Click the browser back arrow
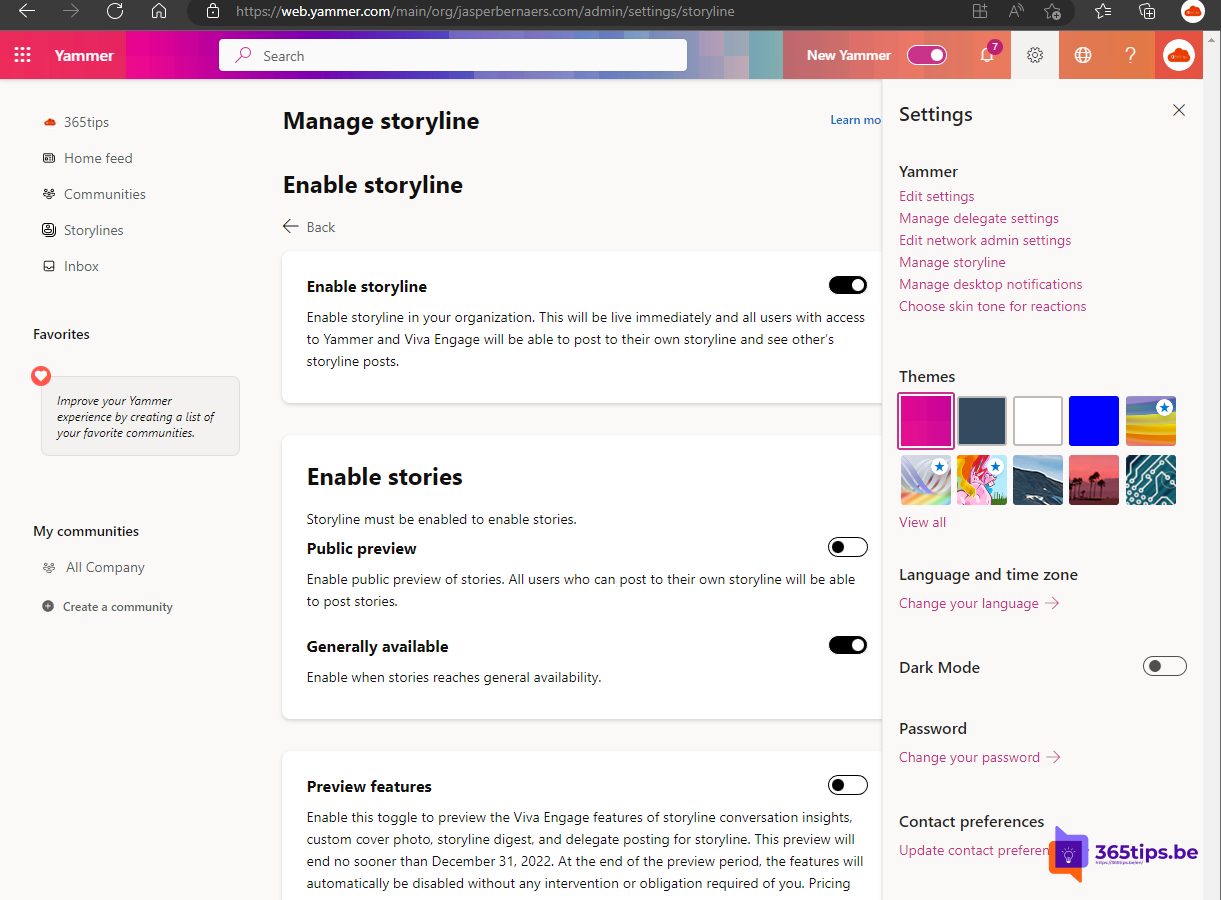Screen dimensions: 1221x900 pyautogui.click(x=27, y=11)
